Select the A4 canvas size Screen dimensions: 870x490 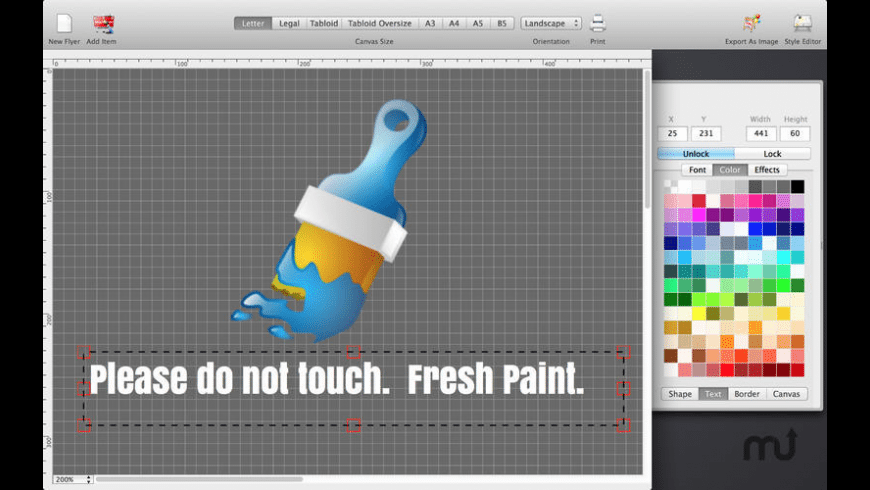point(454,23)
